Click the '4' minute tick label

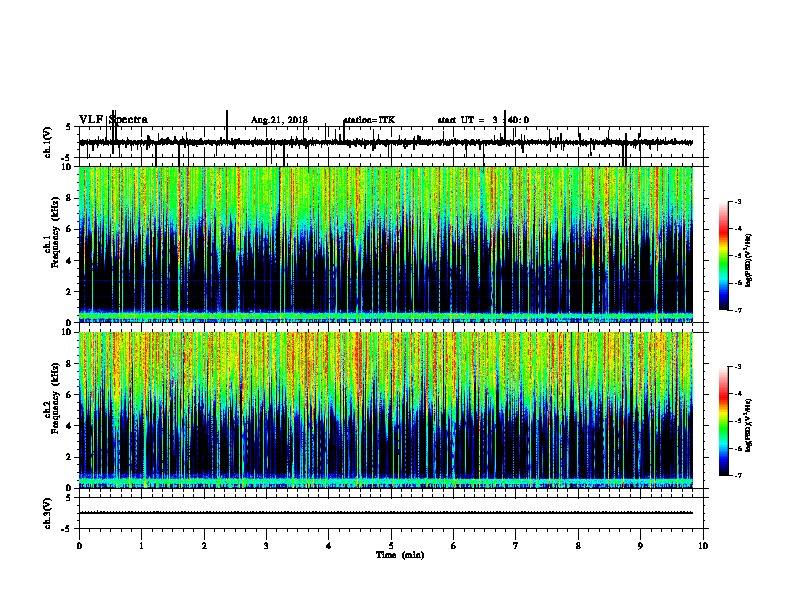[x=328, y=546]
